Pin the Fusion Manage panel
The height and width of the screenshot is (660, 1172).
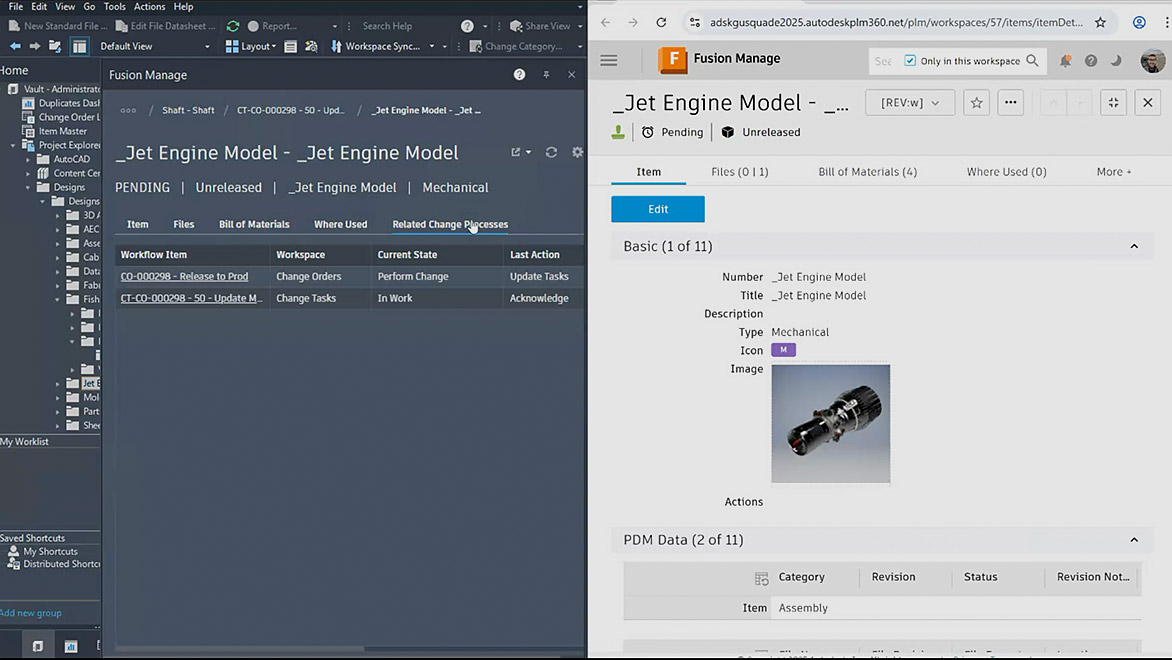pos(546,75)
